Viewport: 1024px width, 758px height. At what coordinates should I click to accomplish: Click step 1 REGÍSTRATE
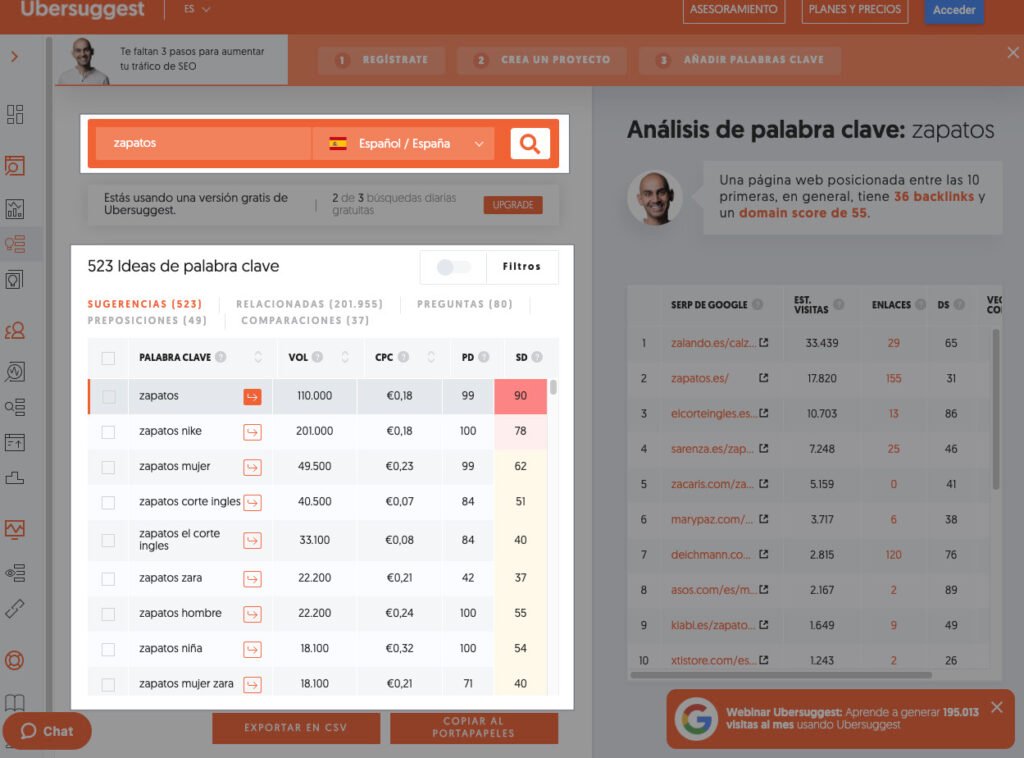[x=381, y=60]
